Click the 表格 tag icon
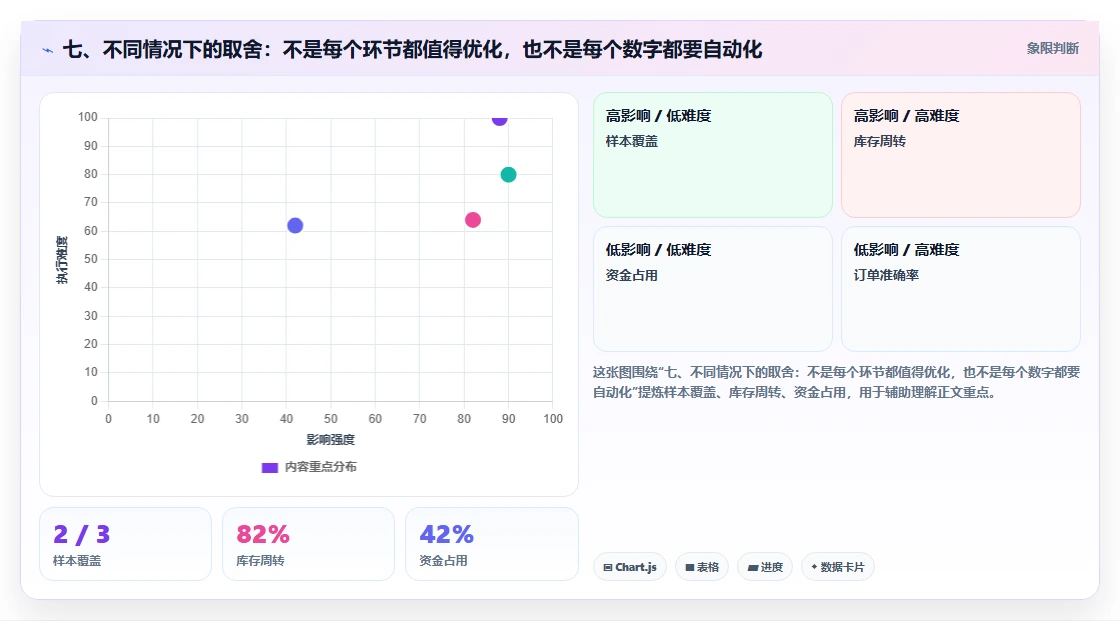 (x=690, y=567)
